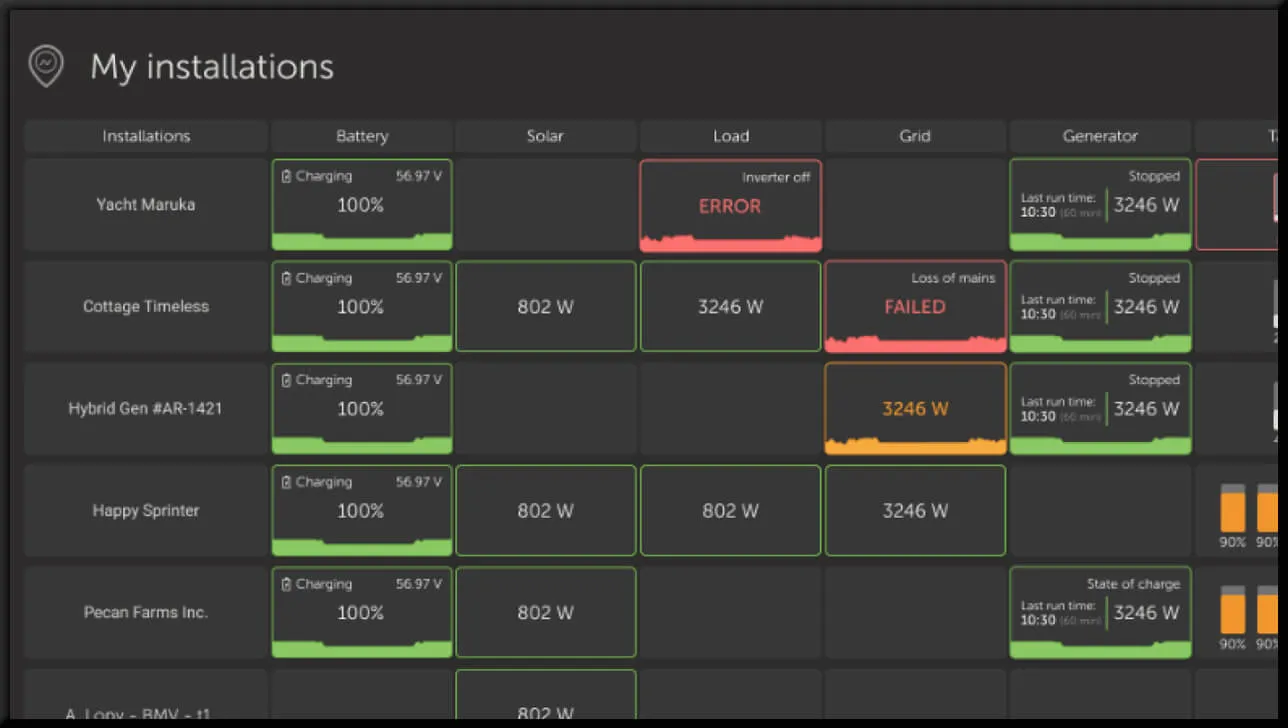
Task: Click the battery charge icon for Happy Sprinter
Action: pos(286,481)
